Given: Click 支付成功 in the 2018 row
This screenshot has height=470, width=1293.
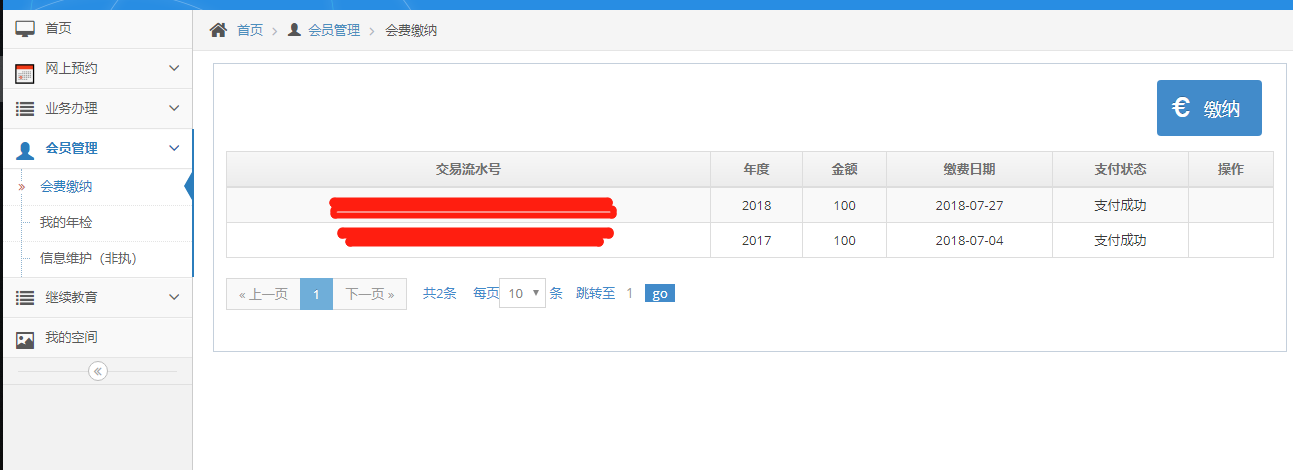Looking at the screenshot, I should (1120, 205).
